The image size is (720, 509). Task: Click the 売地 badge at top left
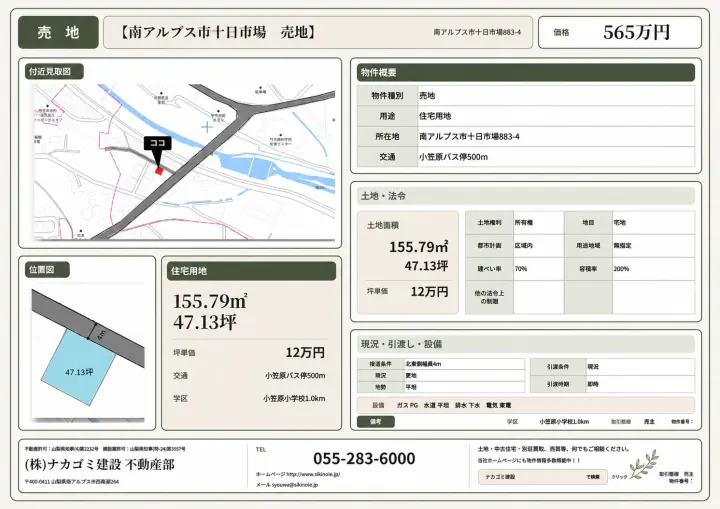pos(58,32)
